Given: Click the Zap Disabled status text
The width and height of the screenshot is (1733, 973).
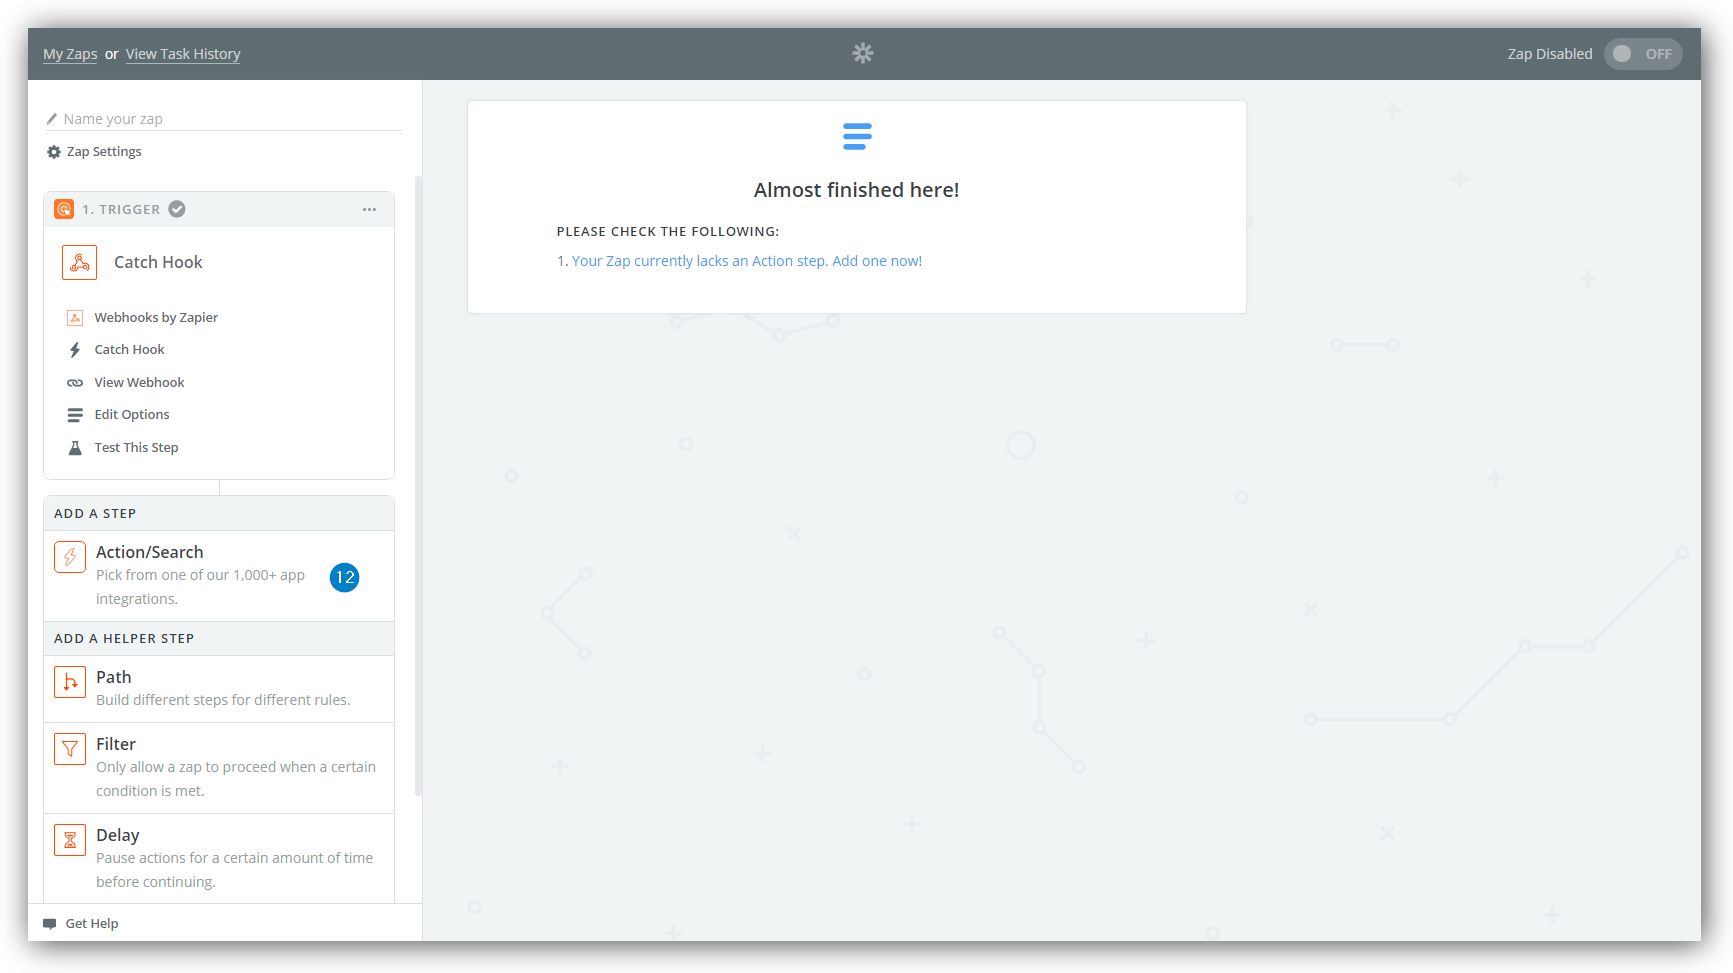Looking at the screenshot, I should point(1550,54).
